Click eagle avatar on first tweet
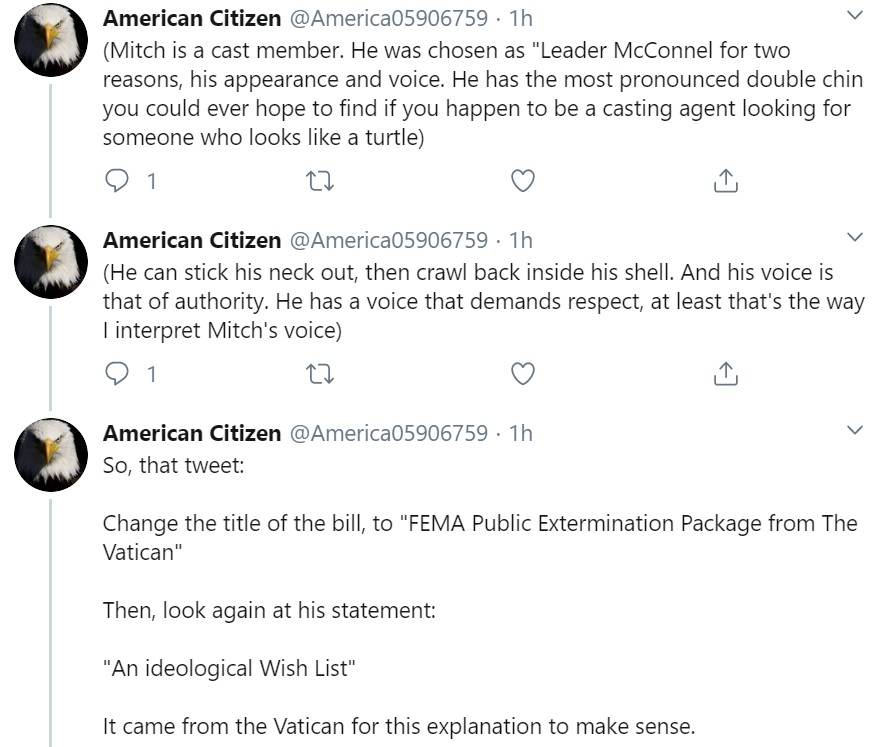Viewport: 885px width, 747px height. click(x=51, y=39)
